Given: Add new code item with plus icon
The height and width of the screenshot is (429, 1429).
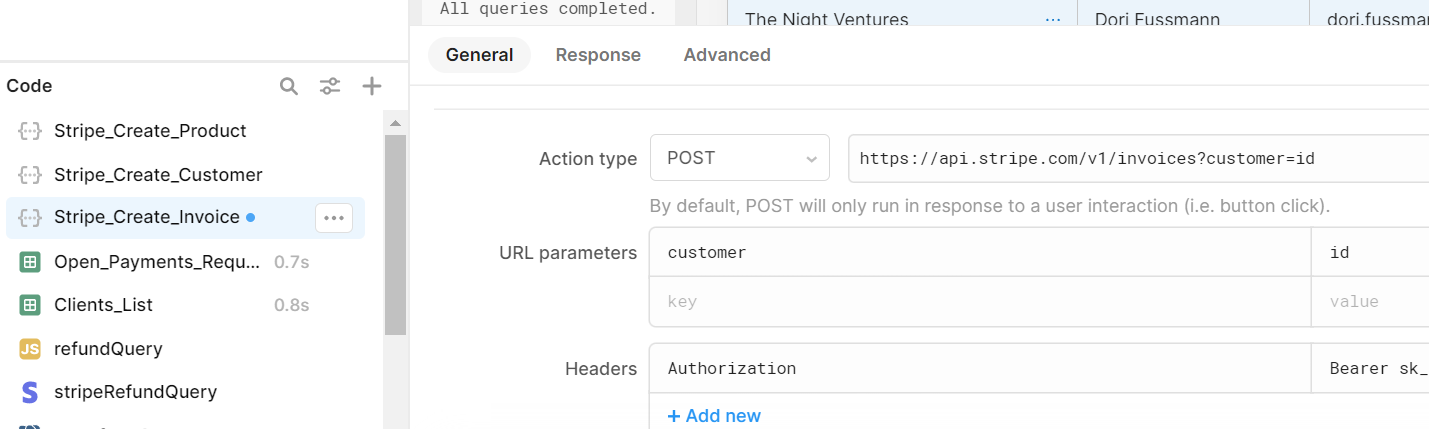Looking at the screenshot, I should pyautogui.click(x=372, y=86).
